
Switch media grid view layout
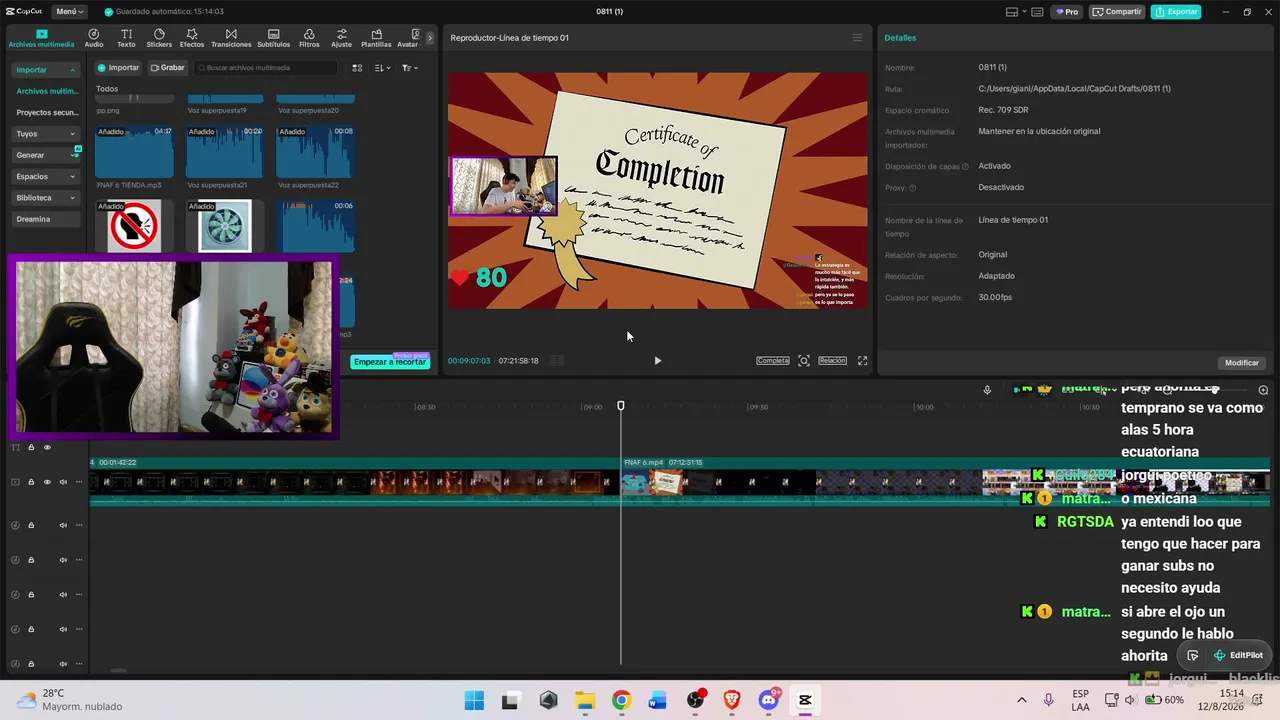[x=357, y=68]
